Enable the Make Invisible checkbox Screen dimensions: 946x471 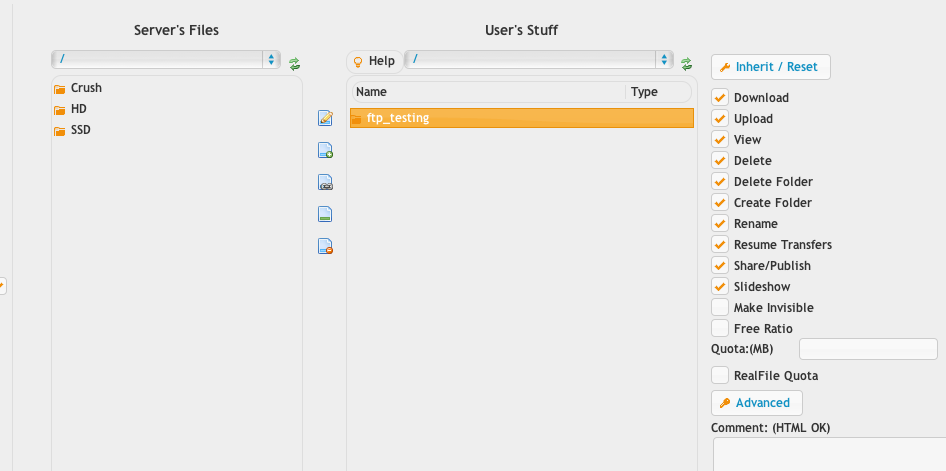coord(720,308)
